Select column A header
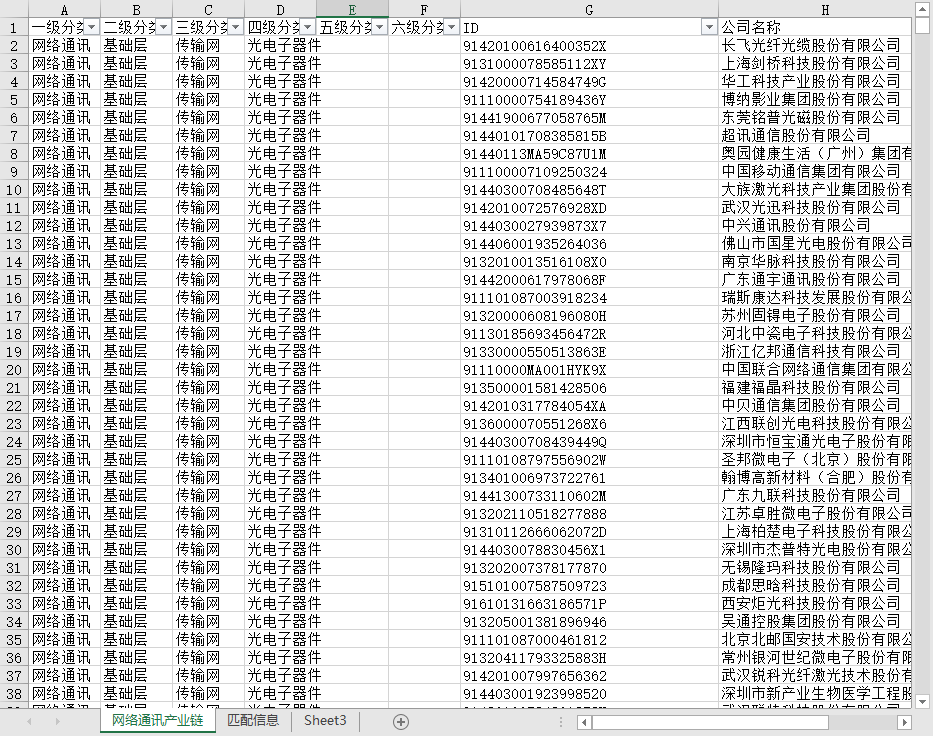 coord(64,10)
